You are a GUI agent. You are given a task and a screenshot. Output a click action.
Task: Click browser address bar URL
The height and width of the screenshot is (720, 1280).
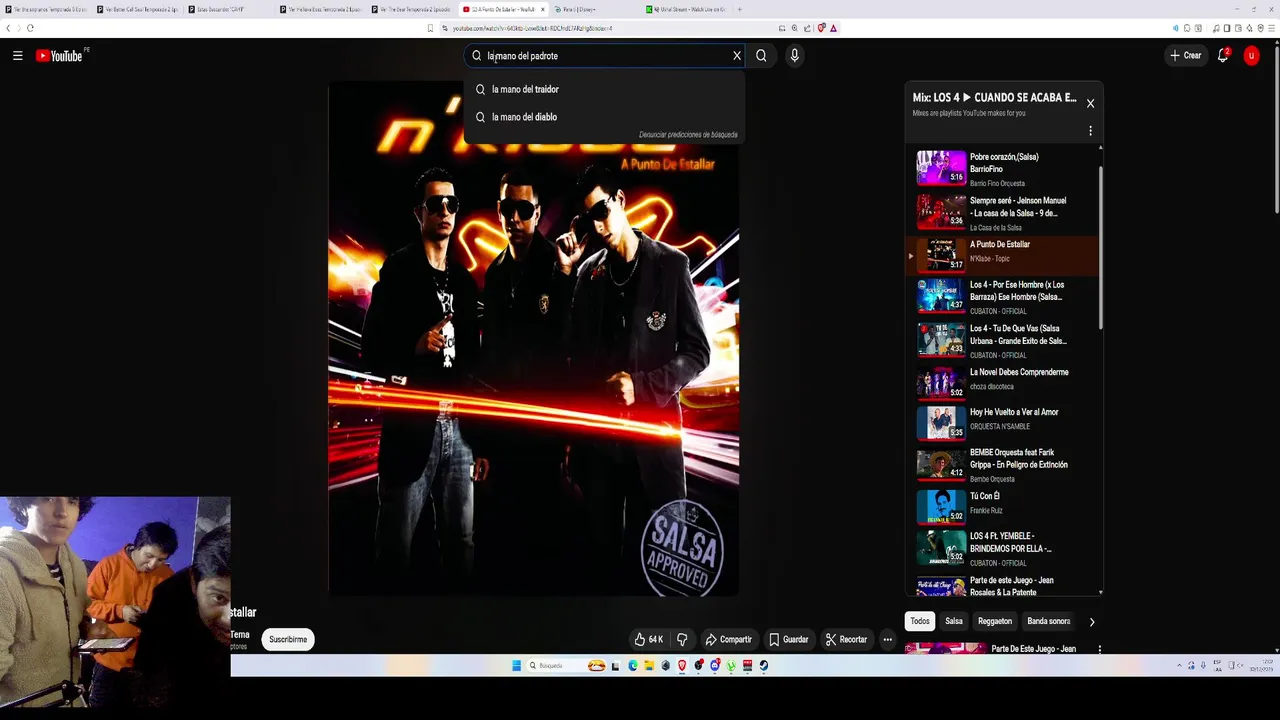point(533,28)
